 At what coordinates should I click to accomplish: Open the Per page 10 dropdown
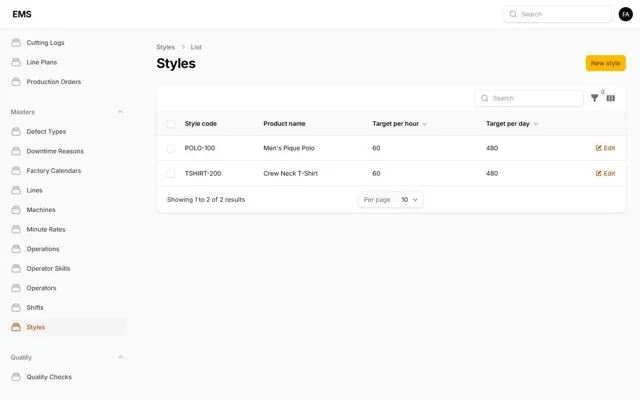410,200
